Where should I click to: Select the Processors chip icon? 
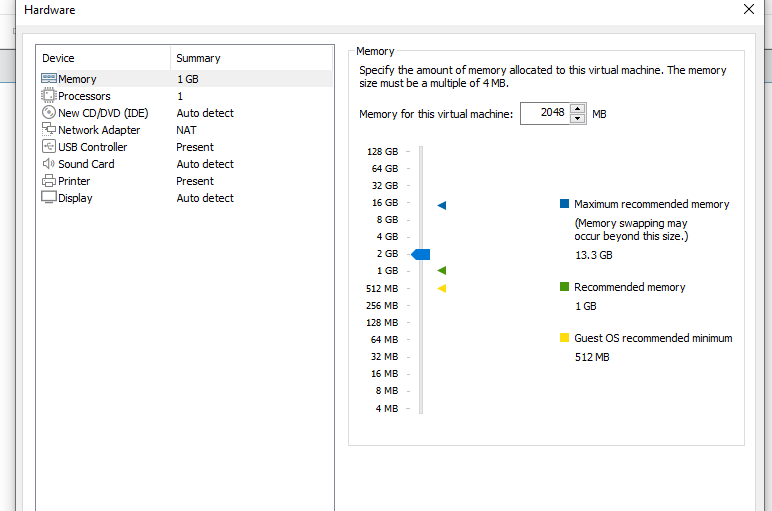tap(49, 96)
